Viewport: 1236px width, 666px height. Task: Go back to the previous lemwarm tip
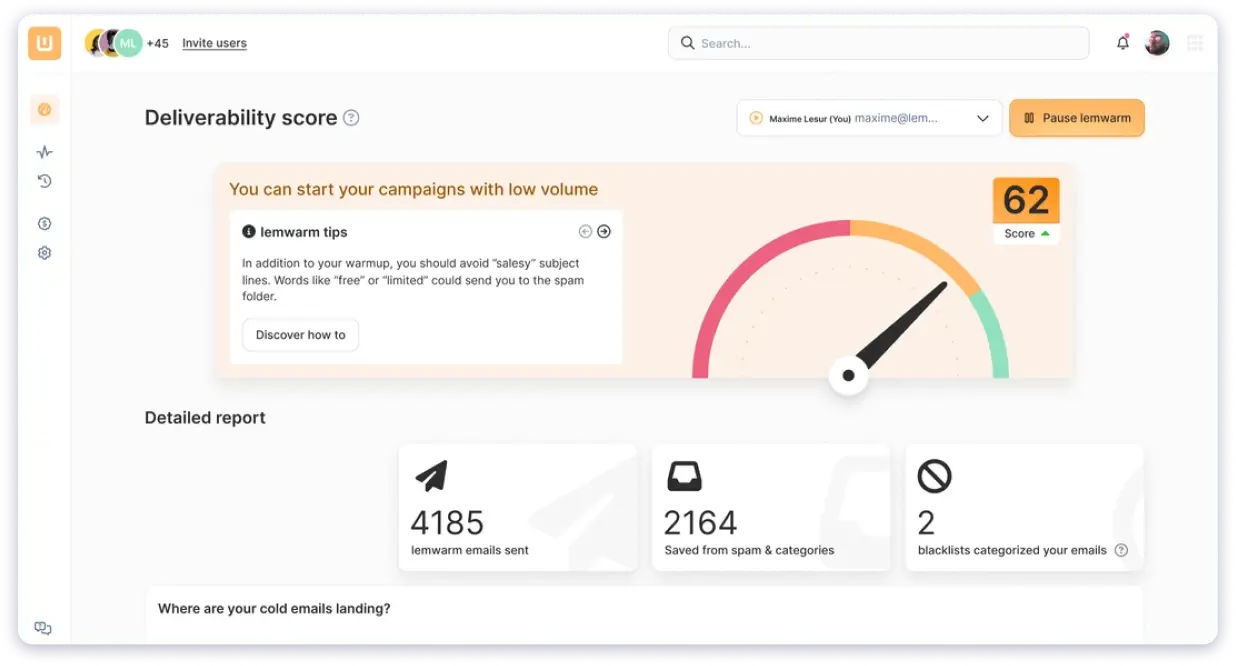pos(585,231)
